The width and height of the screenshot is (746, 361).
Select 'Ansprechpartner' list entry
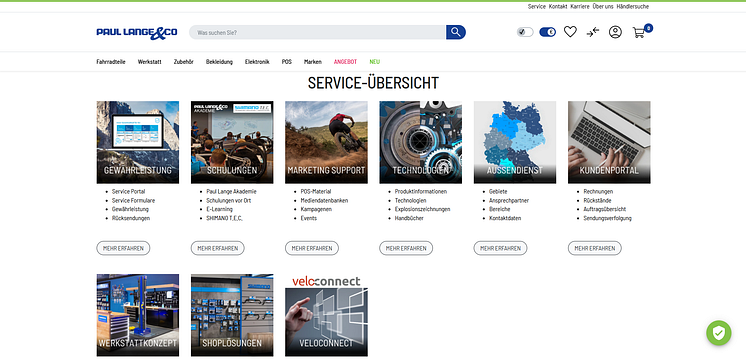pos(509,201)
